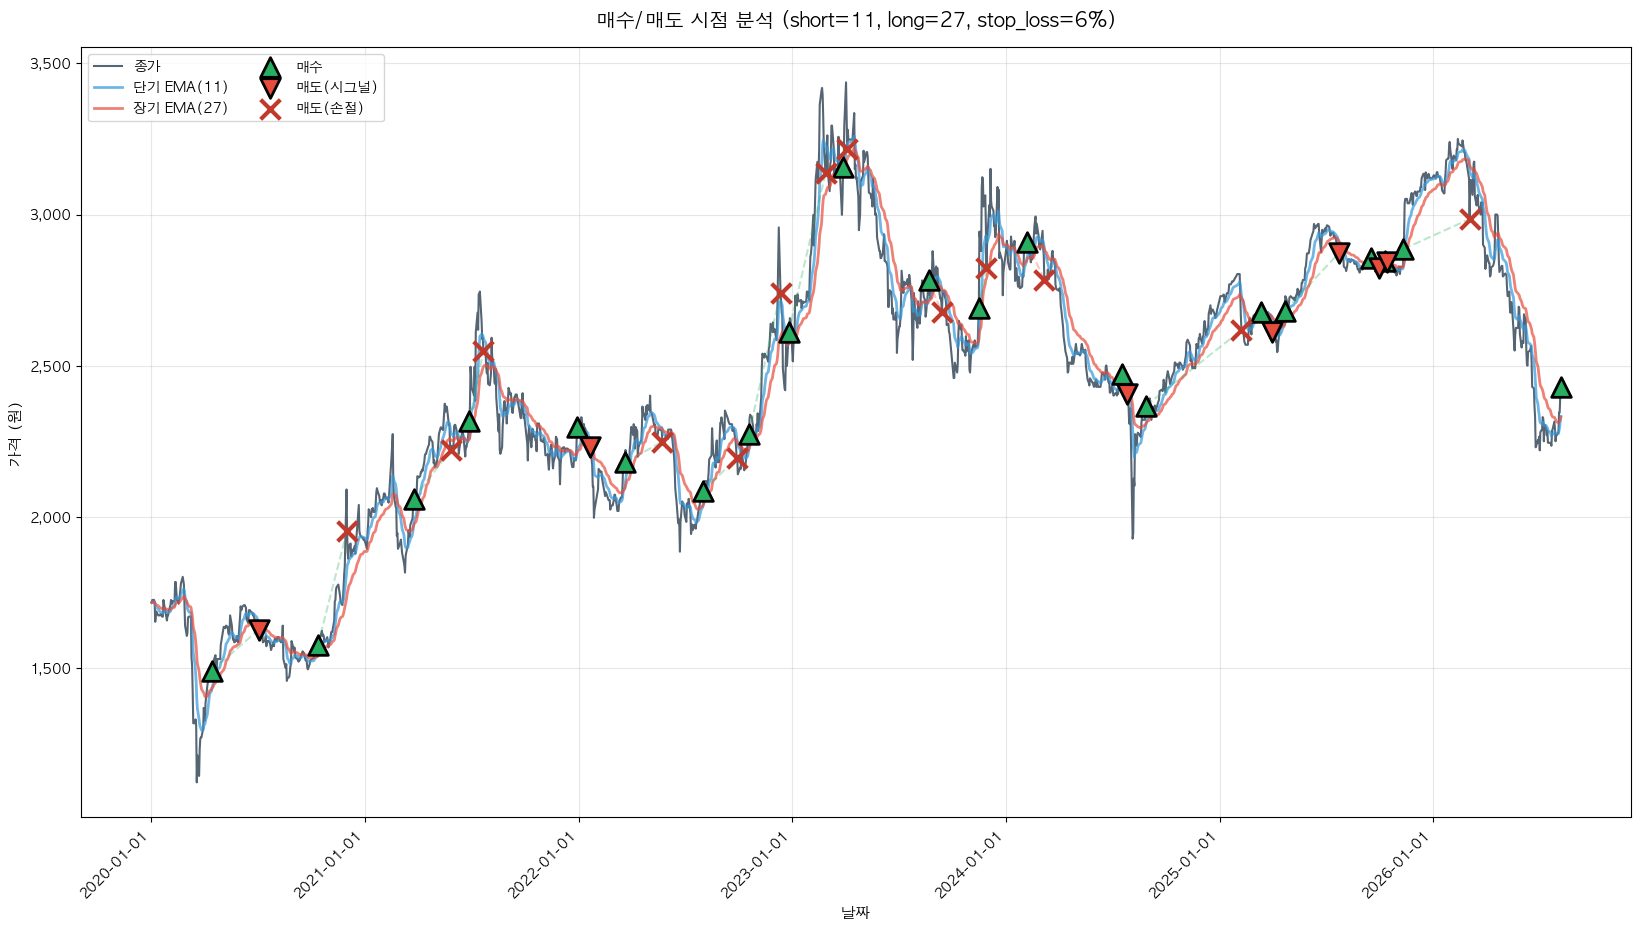Select the blue 단기 EMA(11) legend line sample
This screenshot has width=1641, height=930.
pos(108,87)
